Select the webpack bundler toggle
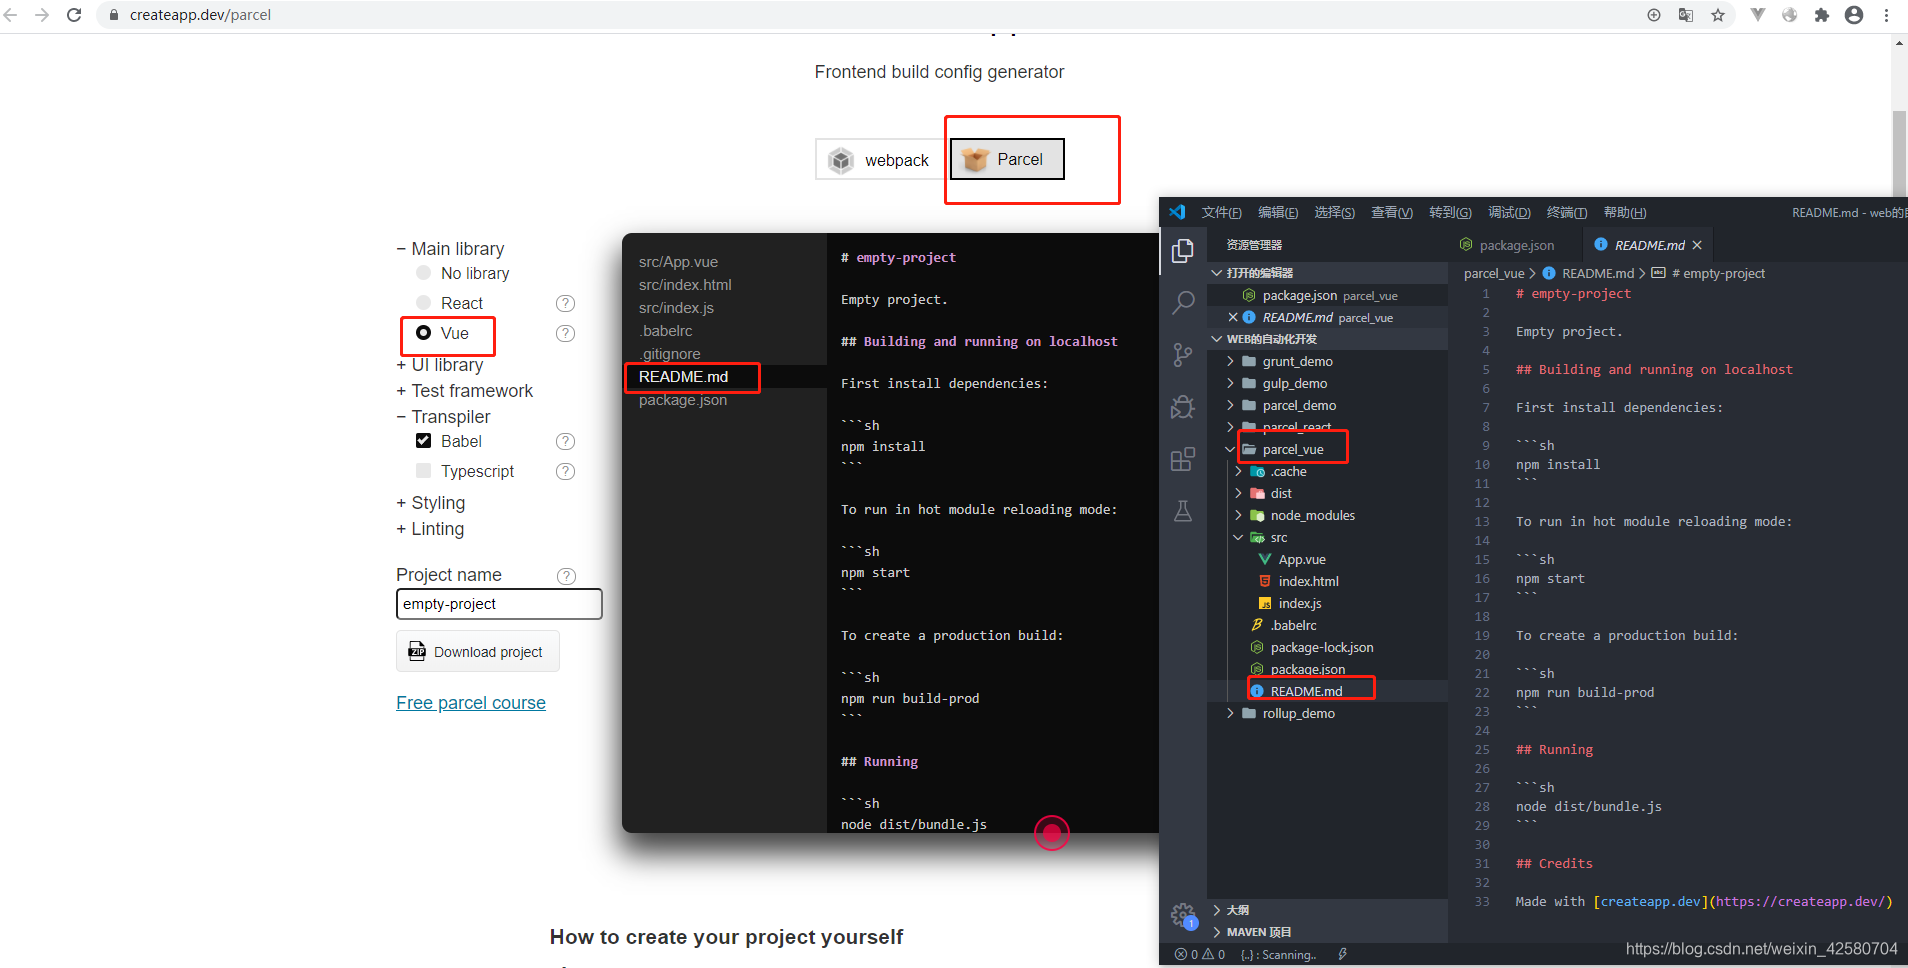The width and height of the screenshot is (1908, 968). (880, 160)
